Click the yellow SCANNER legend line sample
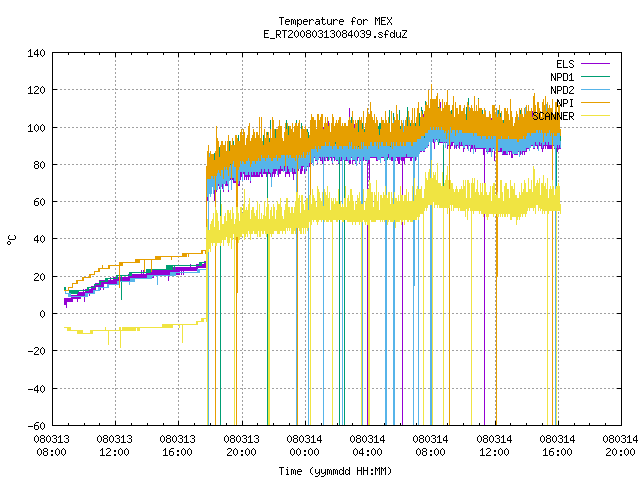Image resolution: width=640 pixels, height=480 pixels. pos(595,116)
